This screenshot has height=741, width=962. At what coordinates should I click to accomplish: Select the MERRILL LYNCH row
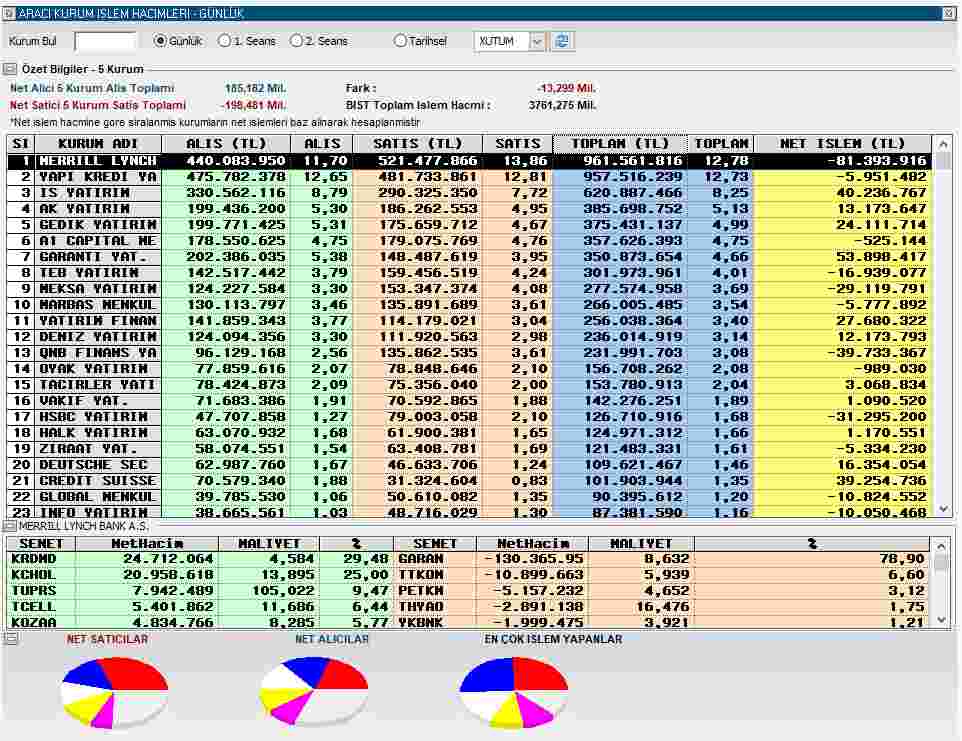point(469,161)
